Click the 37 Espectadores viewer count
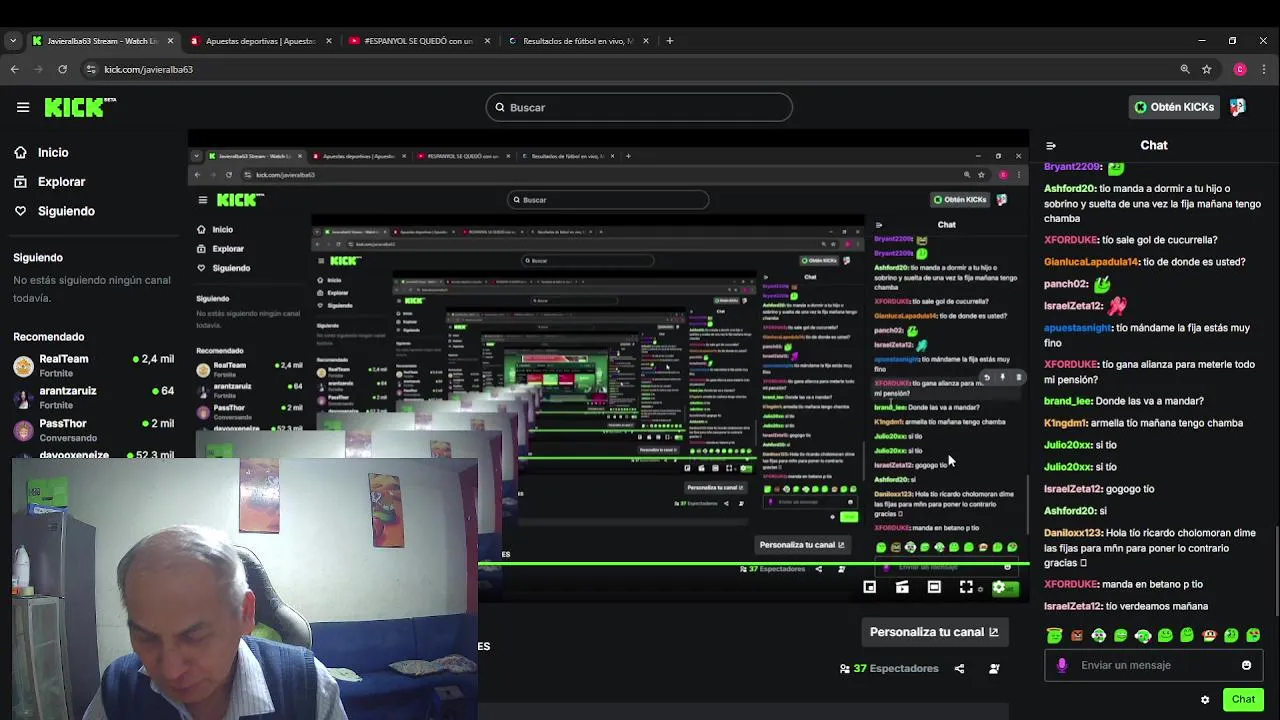The image size is (1280, 720). pyautogui.click(x=889, y=668)
